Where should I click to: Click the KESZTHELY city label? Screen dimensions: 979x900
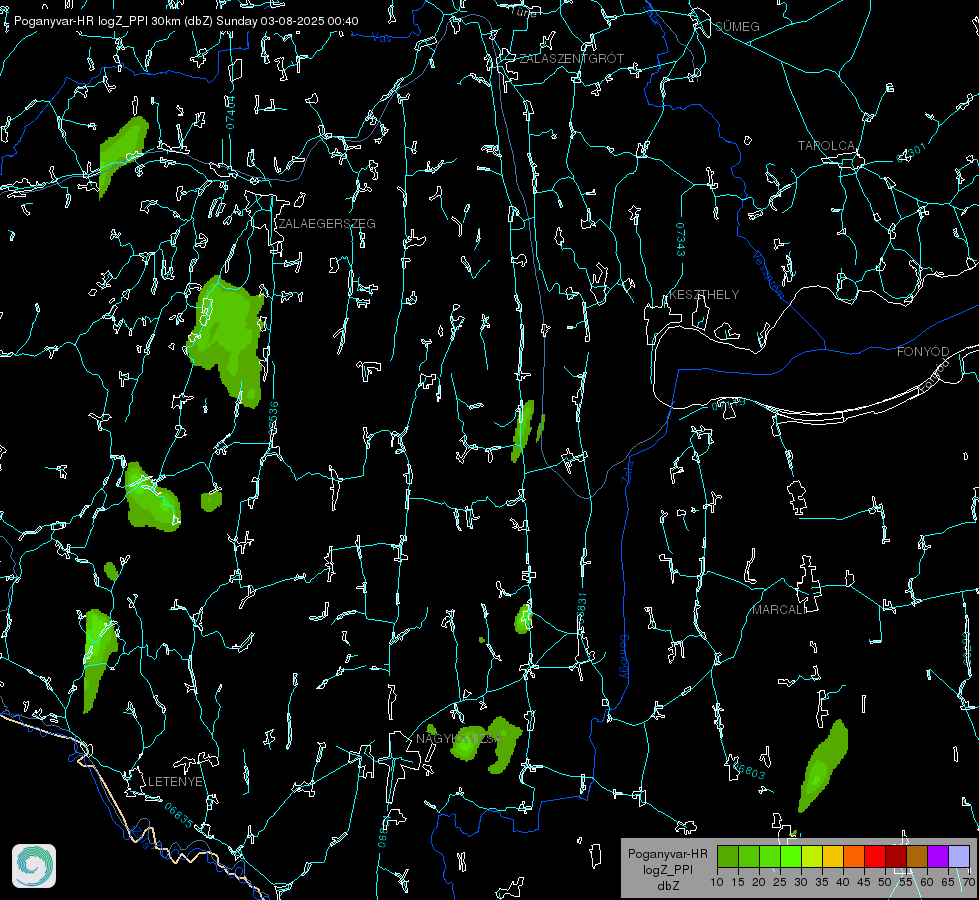[704, 295]
